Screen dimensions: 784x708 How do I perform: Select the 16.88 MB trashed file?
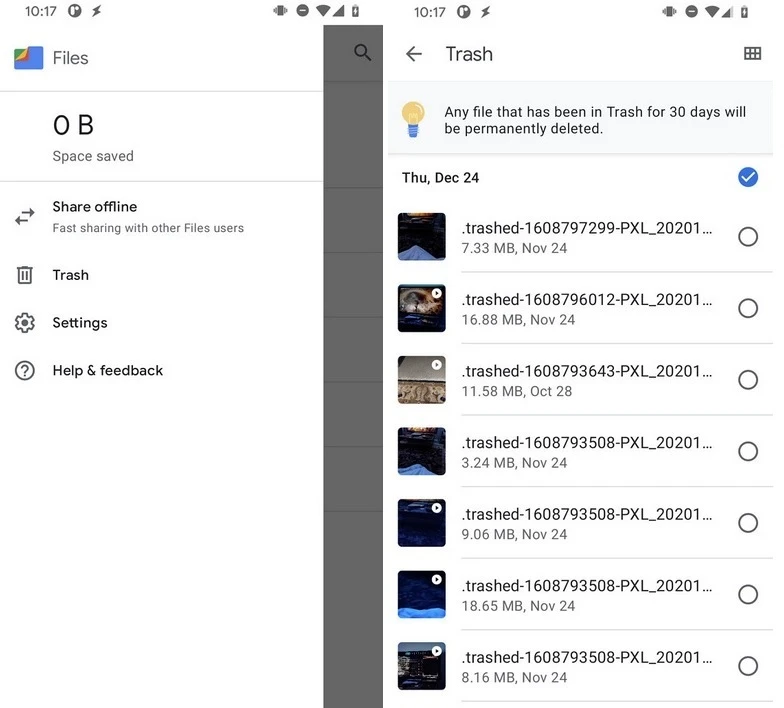(747, 308)
